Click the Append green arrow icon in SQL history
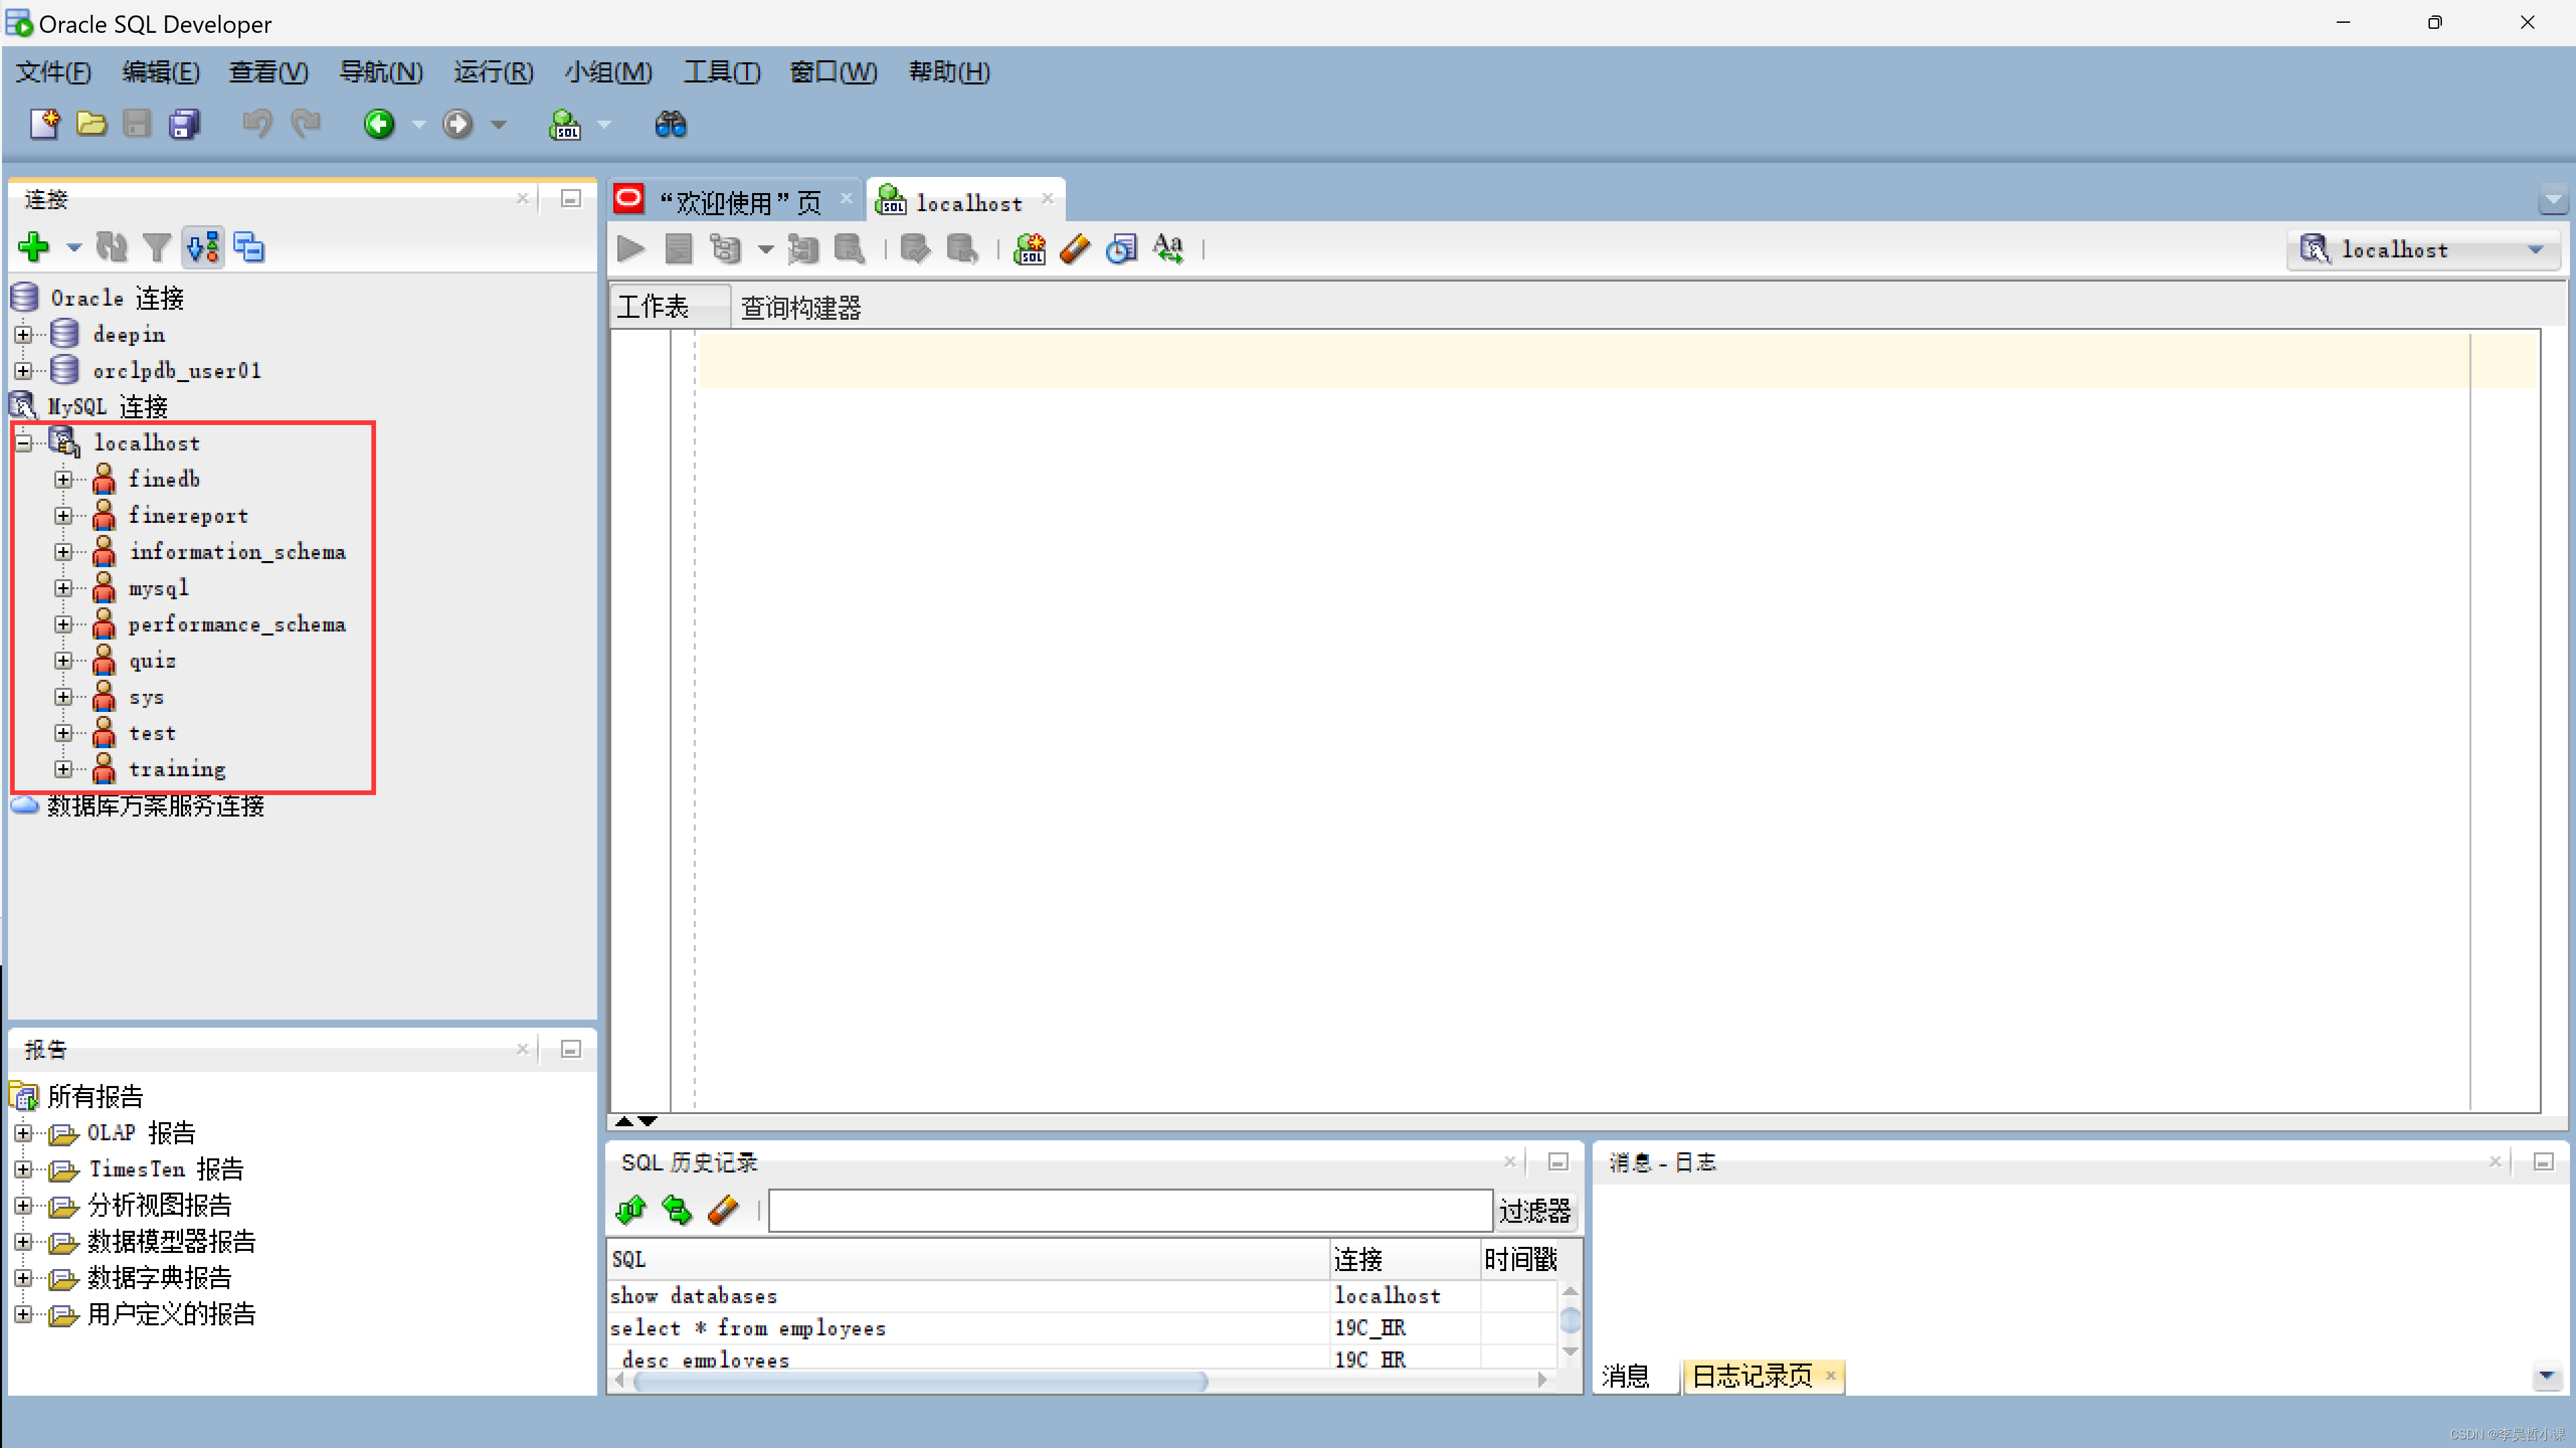This screenshot has width=2576, height=1448. 631,1210
